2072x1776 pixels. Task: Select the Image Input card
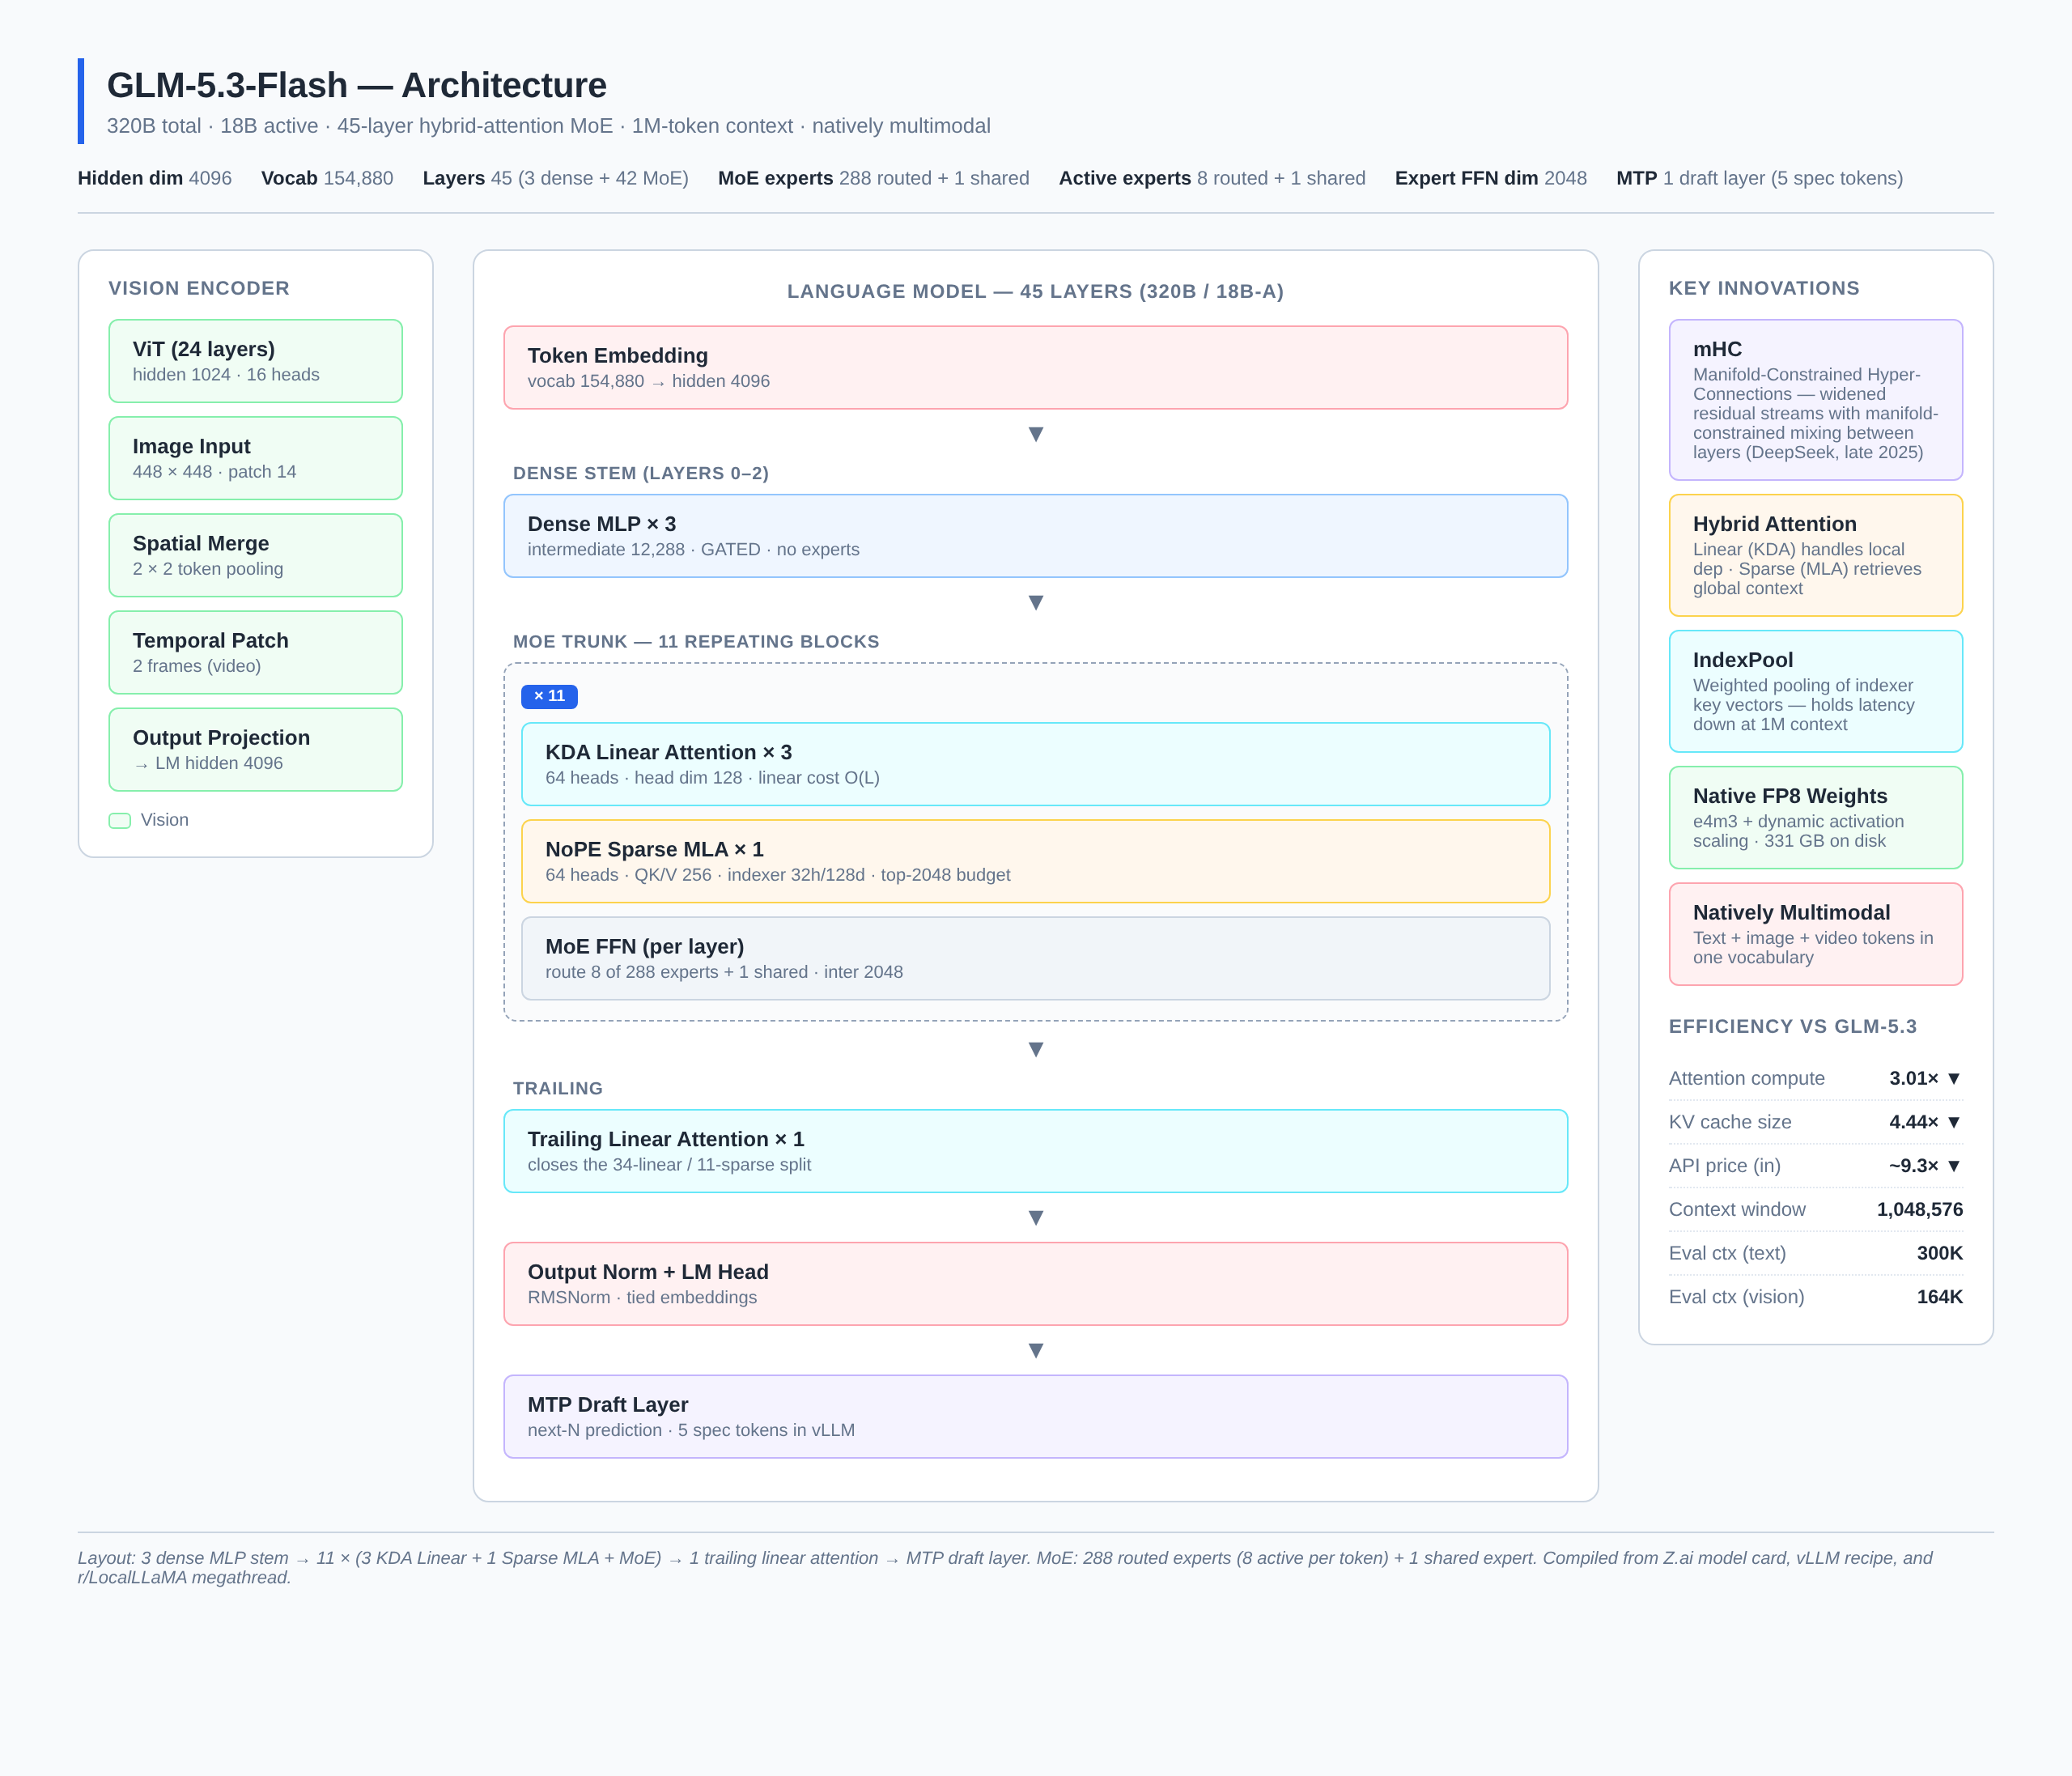(x=255, y=458)
